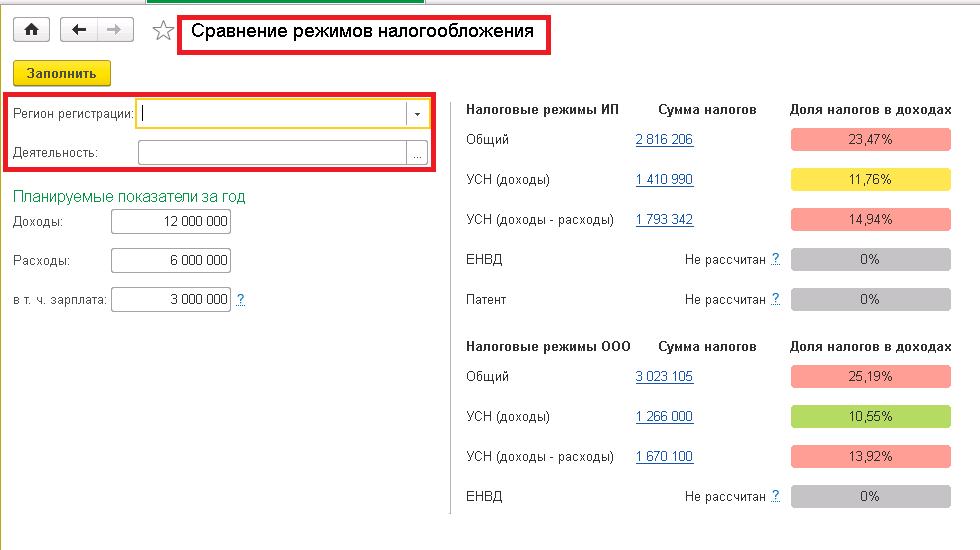Viewport: 980px width, 550px height.
Task: Click the yellow 11,76% share bar
Action: click(x=870, y=180)
